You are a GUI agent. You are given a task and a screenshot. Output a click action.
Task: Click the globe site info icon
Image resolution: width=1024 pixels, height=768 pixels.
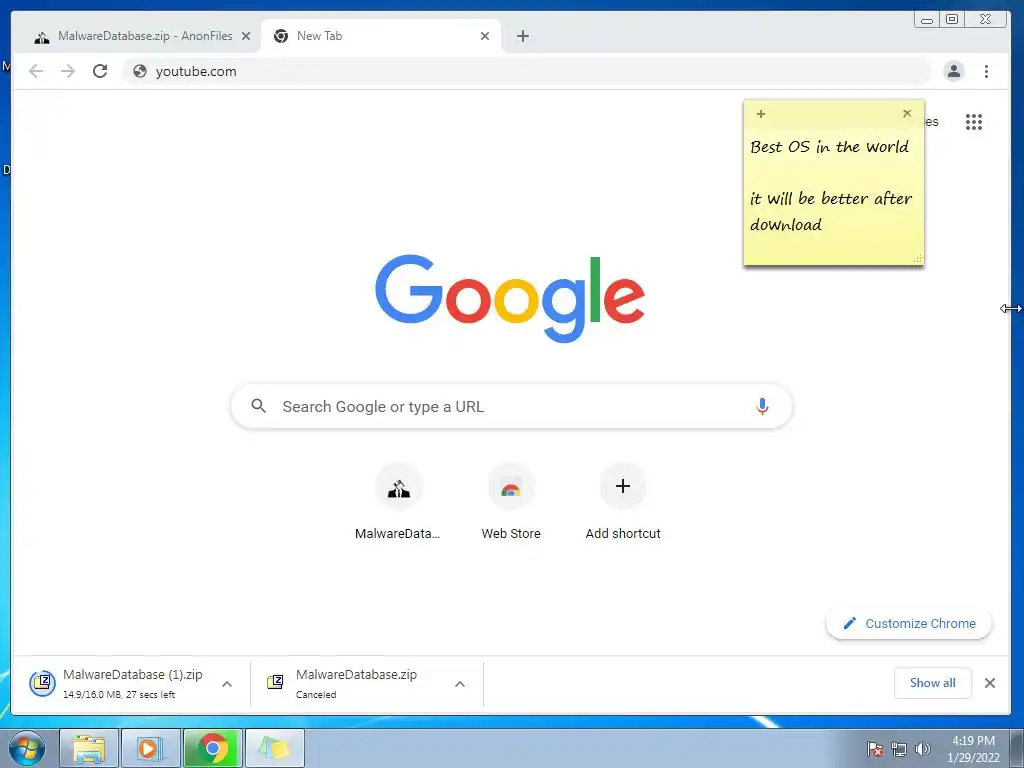coord(140,71)
